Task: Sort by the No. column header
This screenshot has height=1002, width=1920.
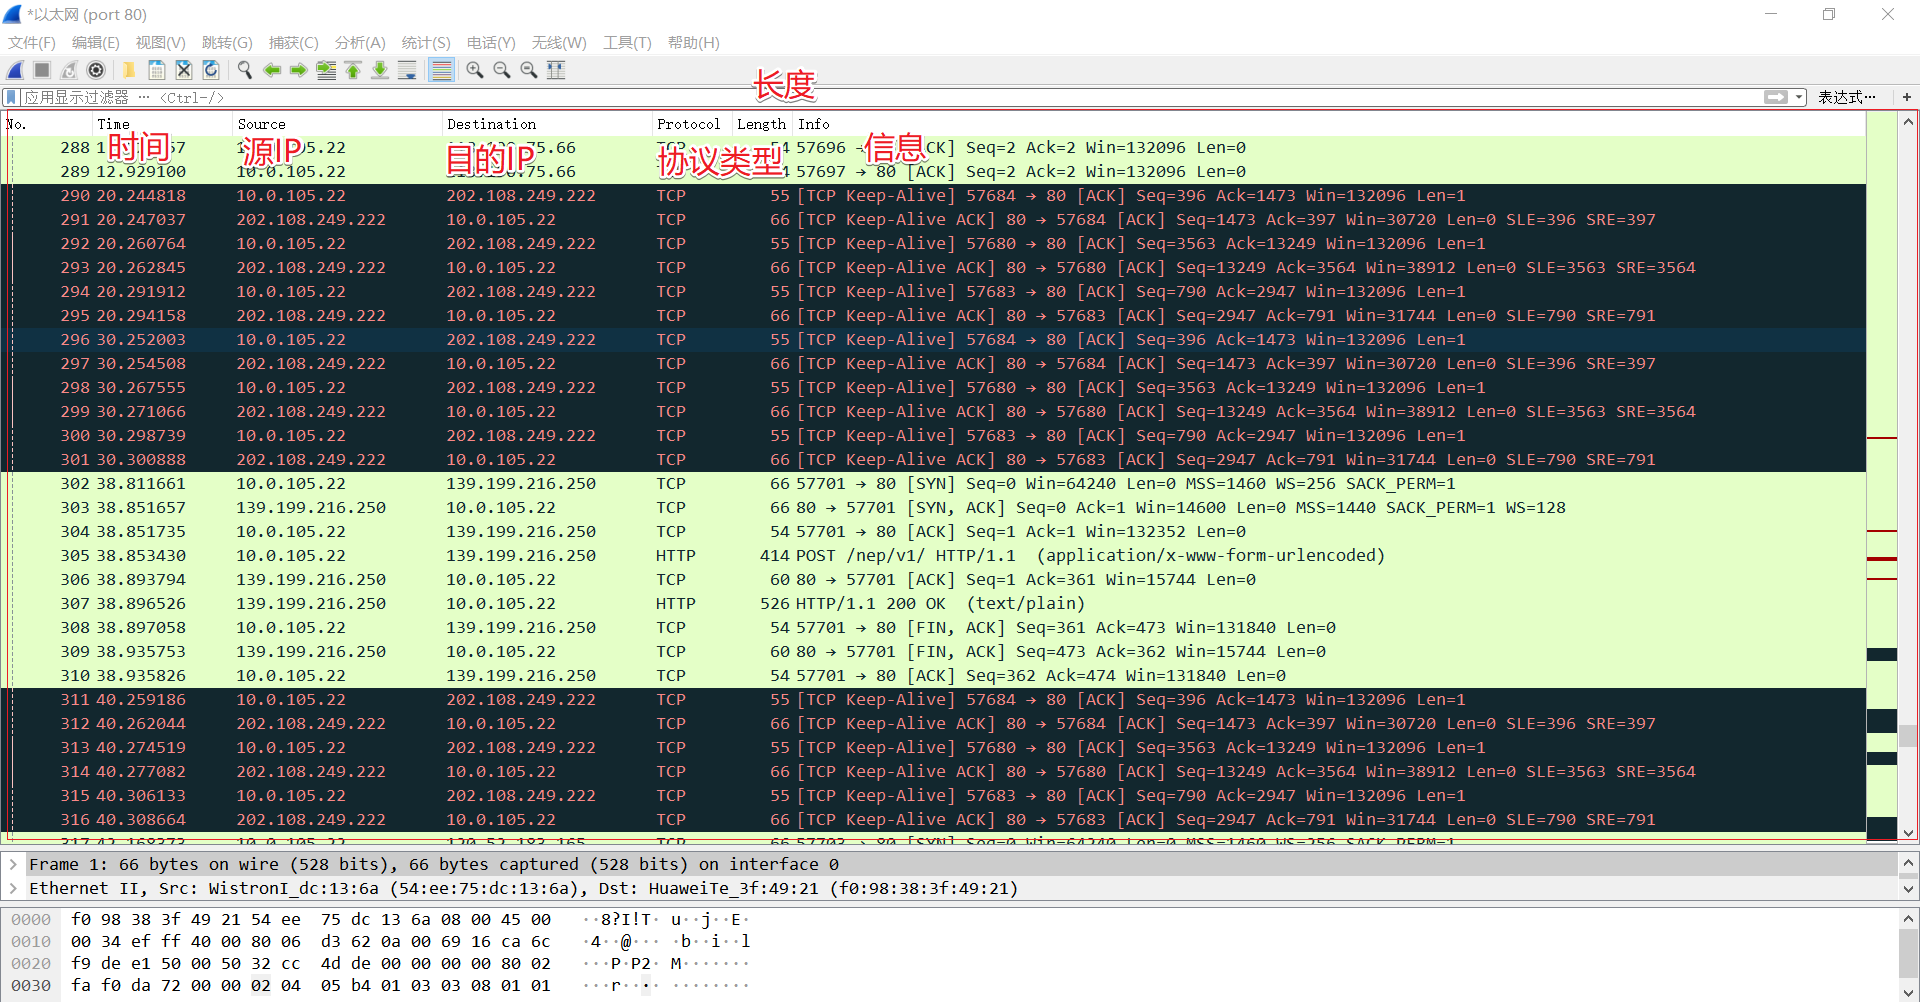Action: (48, 124)
